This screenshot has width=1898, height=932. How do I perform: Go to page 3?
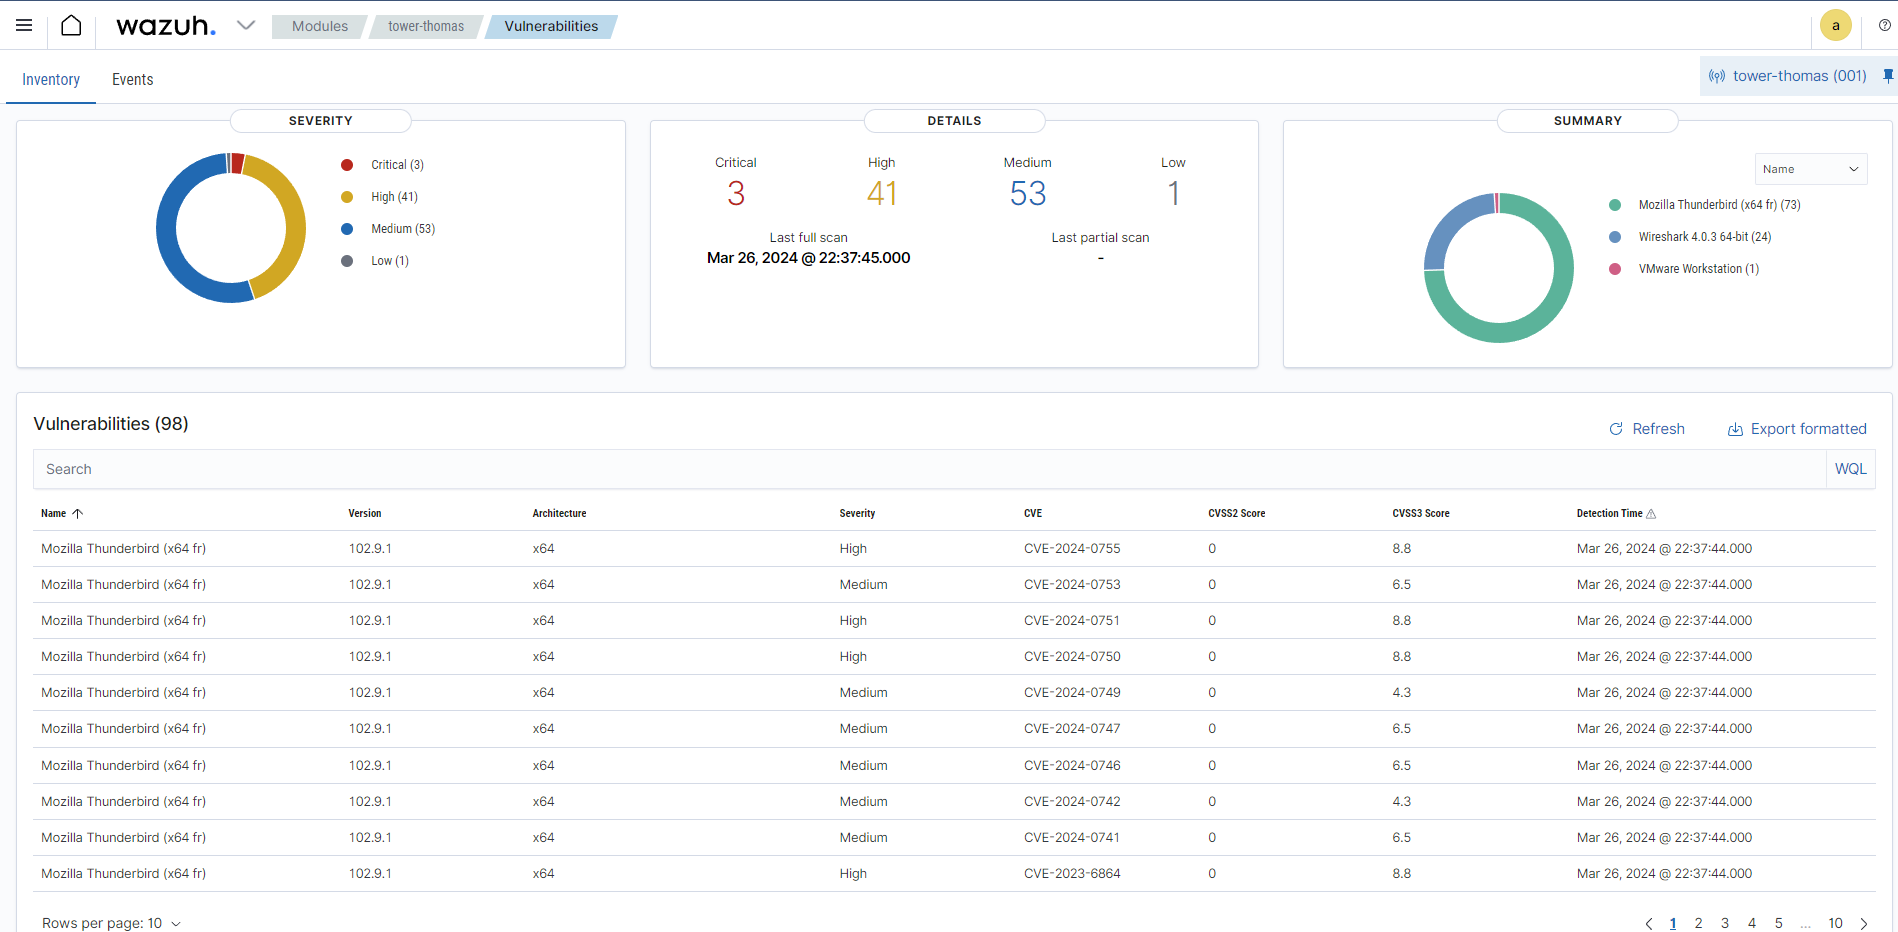click(1725, 923)
